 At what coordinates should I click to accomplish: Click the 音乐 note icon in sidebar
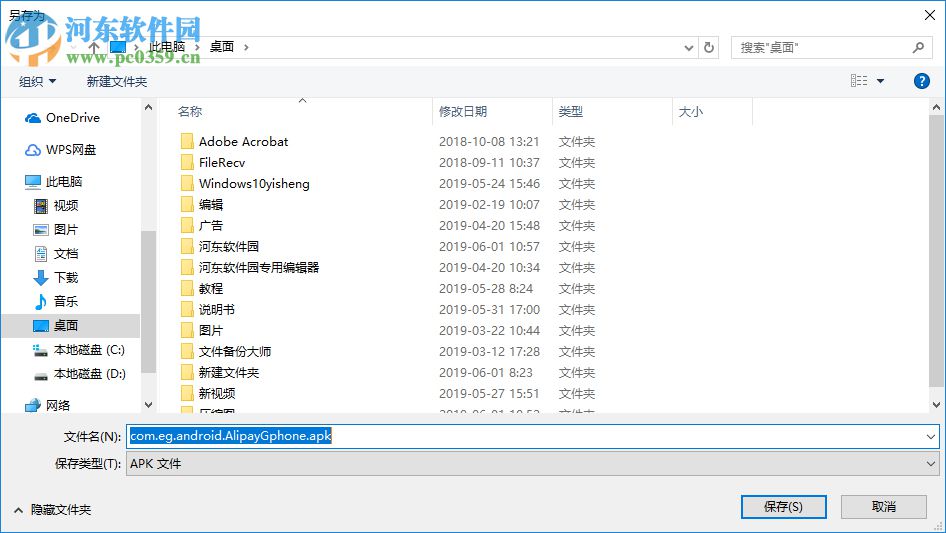coord(40,301)
